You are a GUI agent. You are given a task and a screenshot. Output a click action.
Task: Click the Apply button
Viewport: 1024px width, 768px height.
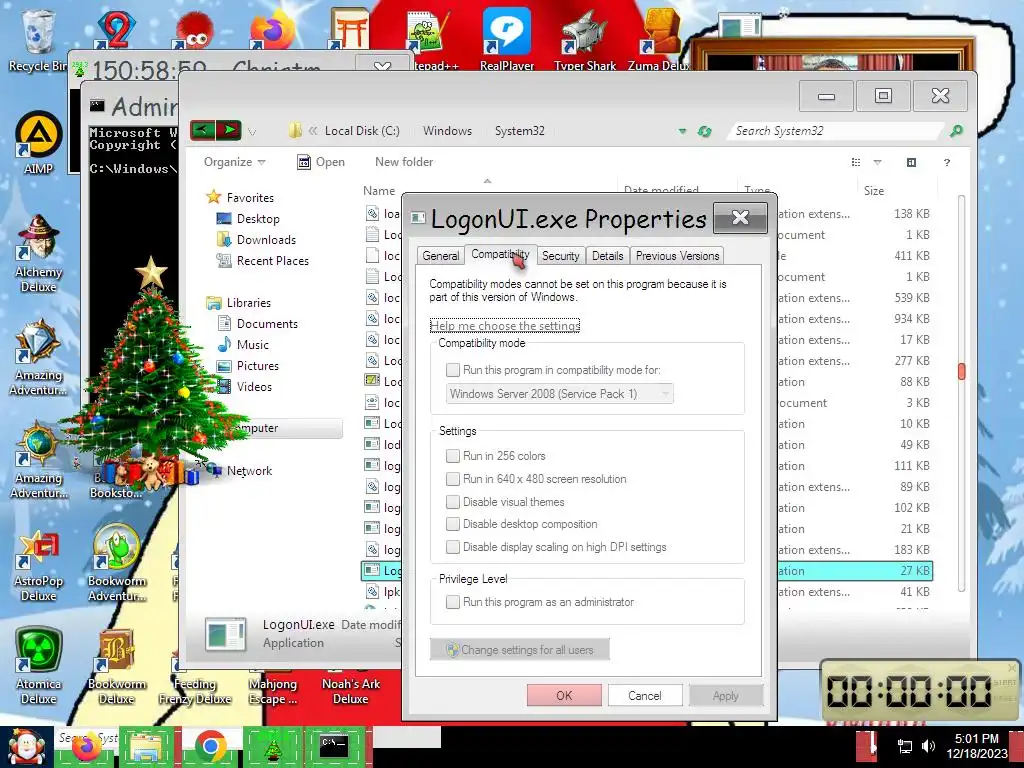click(726, 696)
